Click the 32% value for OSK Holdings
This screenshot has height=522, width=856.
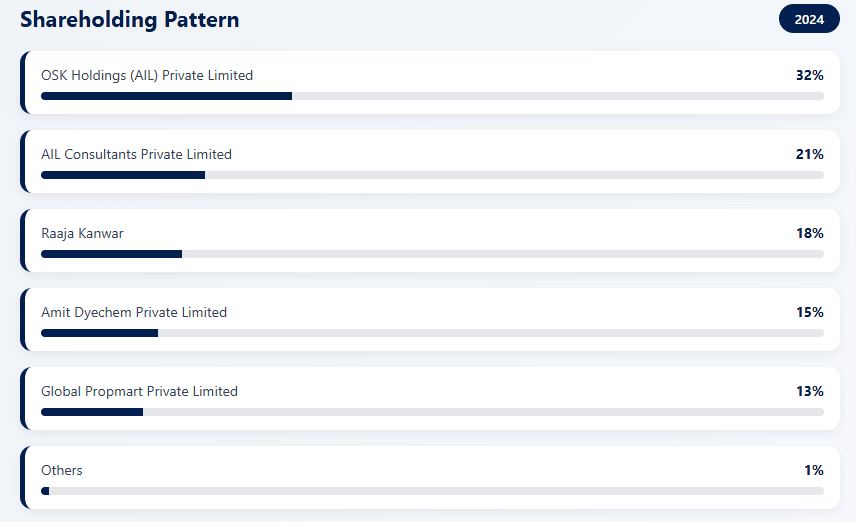coord(810,75)
